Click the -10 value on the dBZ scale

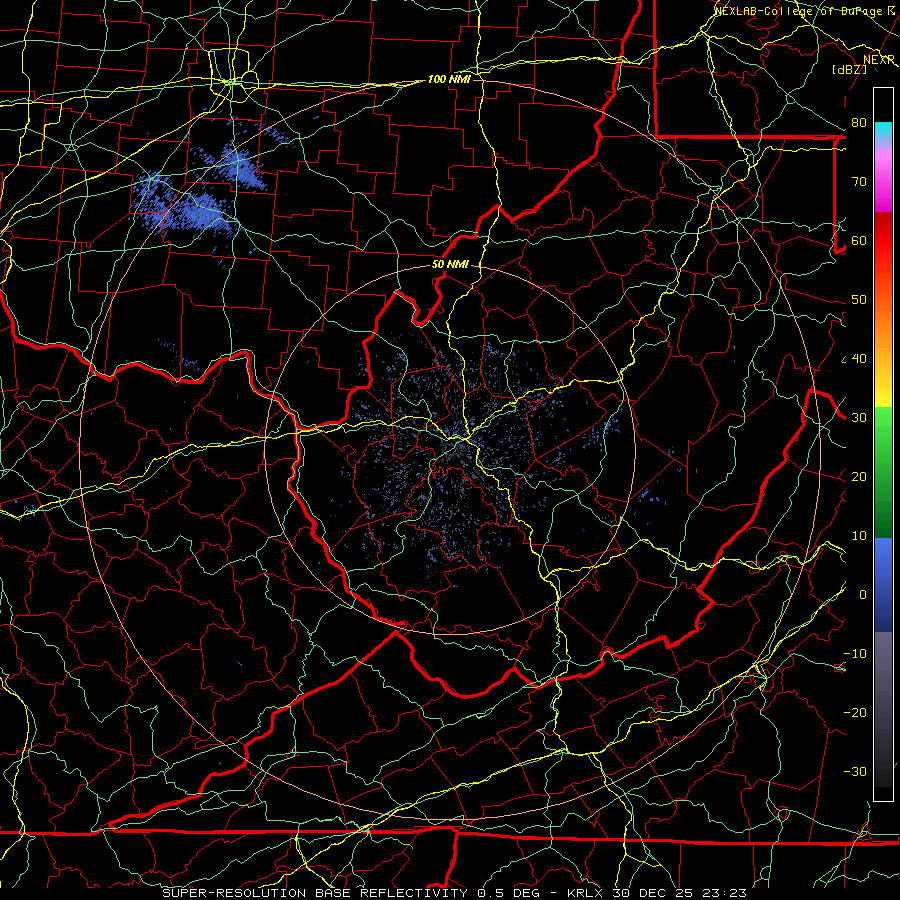click(855, 654)
